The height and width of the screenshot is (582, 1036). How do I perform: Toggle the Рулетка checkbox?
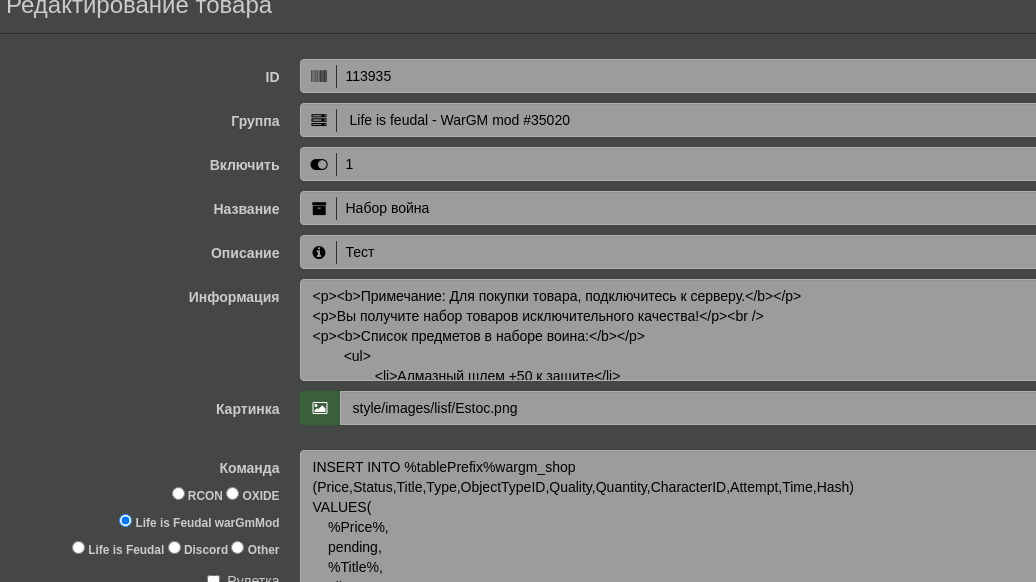tap(213, 579)
